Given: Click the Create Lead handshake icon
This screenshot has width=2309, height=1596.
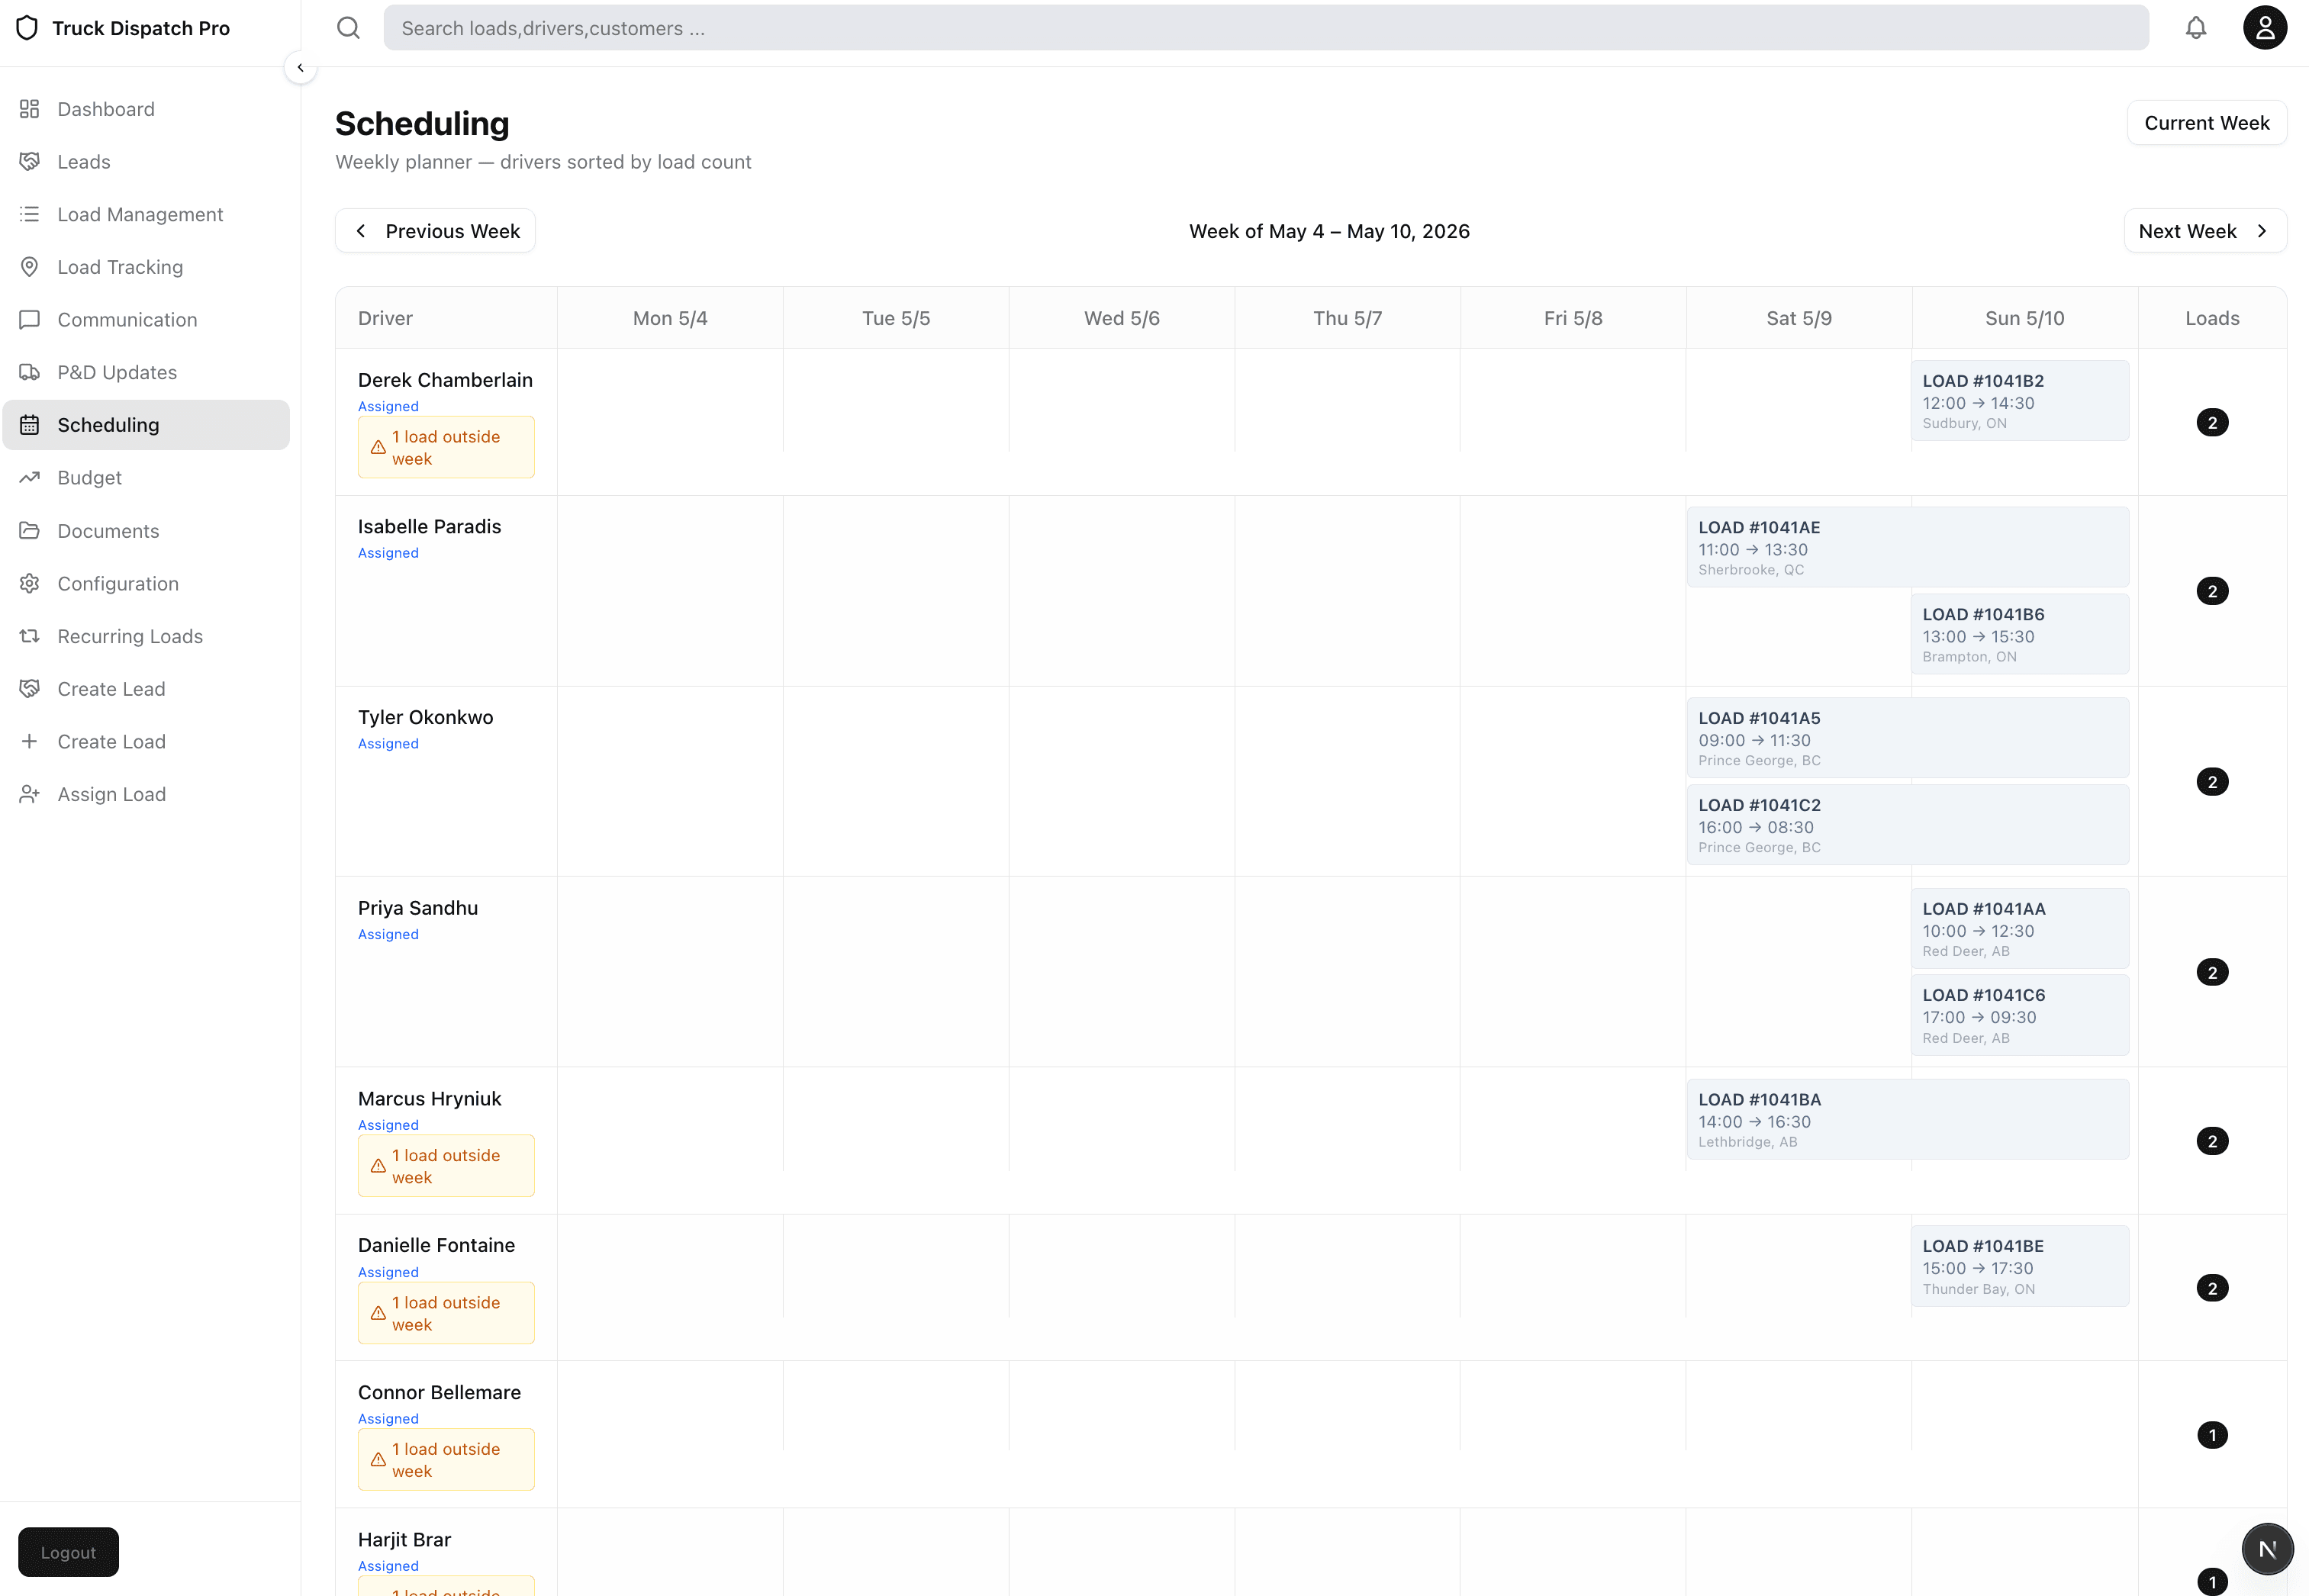Looking at the screenshot, I should pyautogui.click(x=30, y=689).
